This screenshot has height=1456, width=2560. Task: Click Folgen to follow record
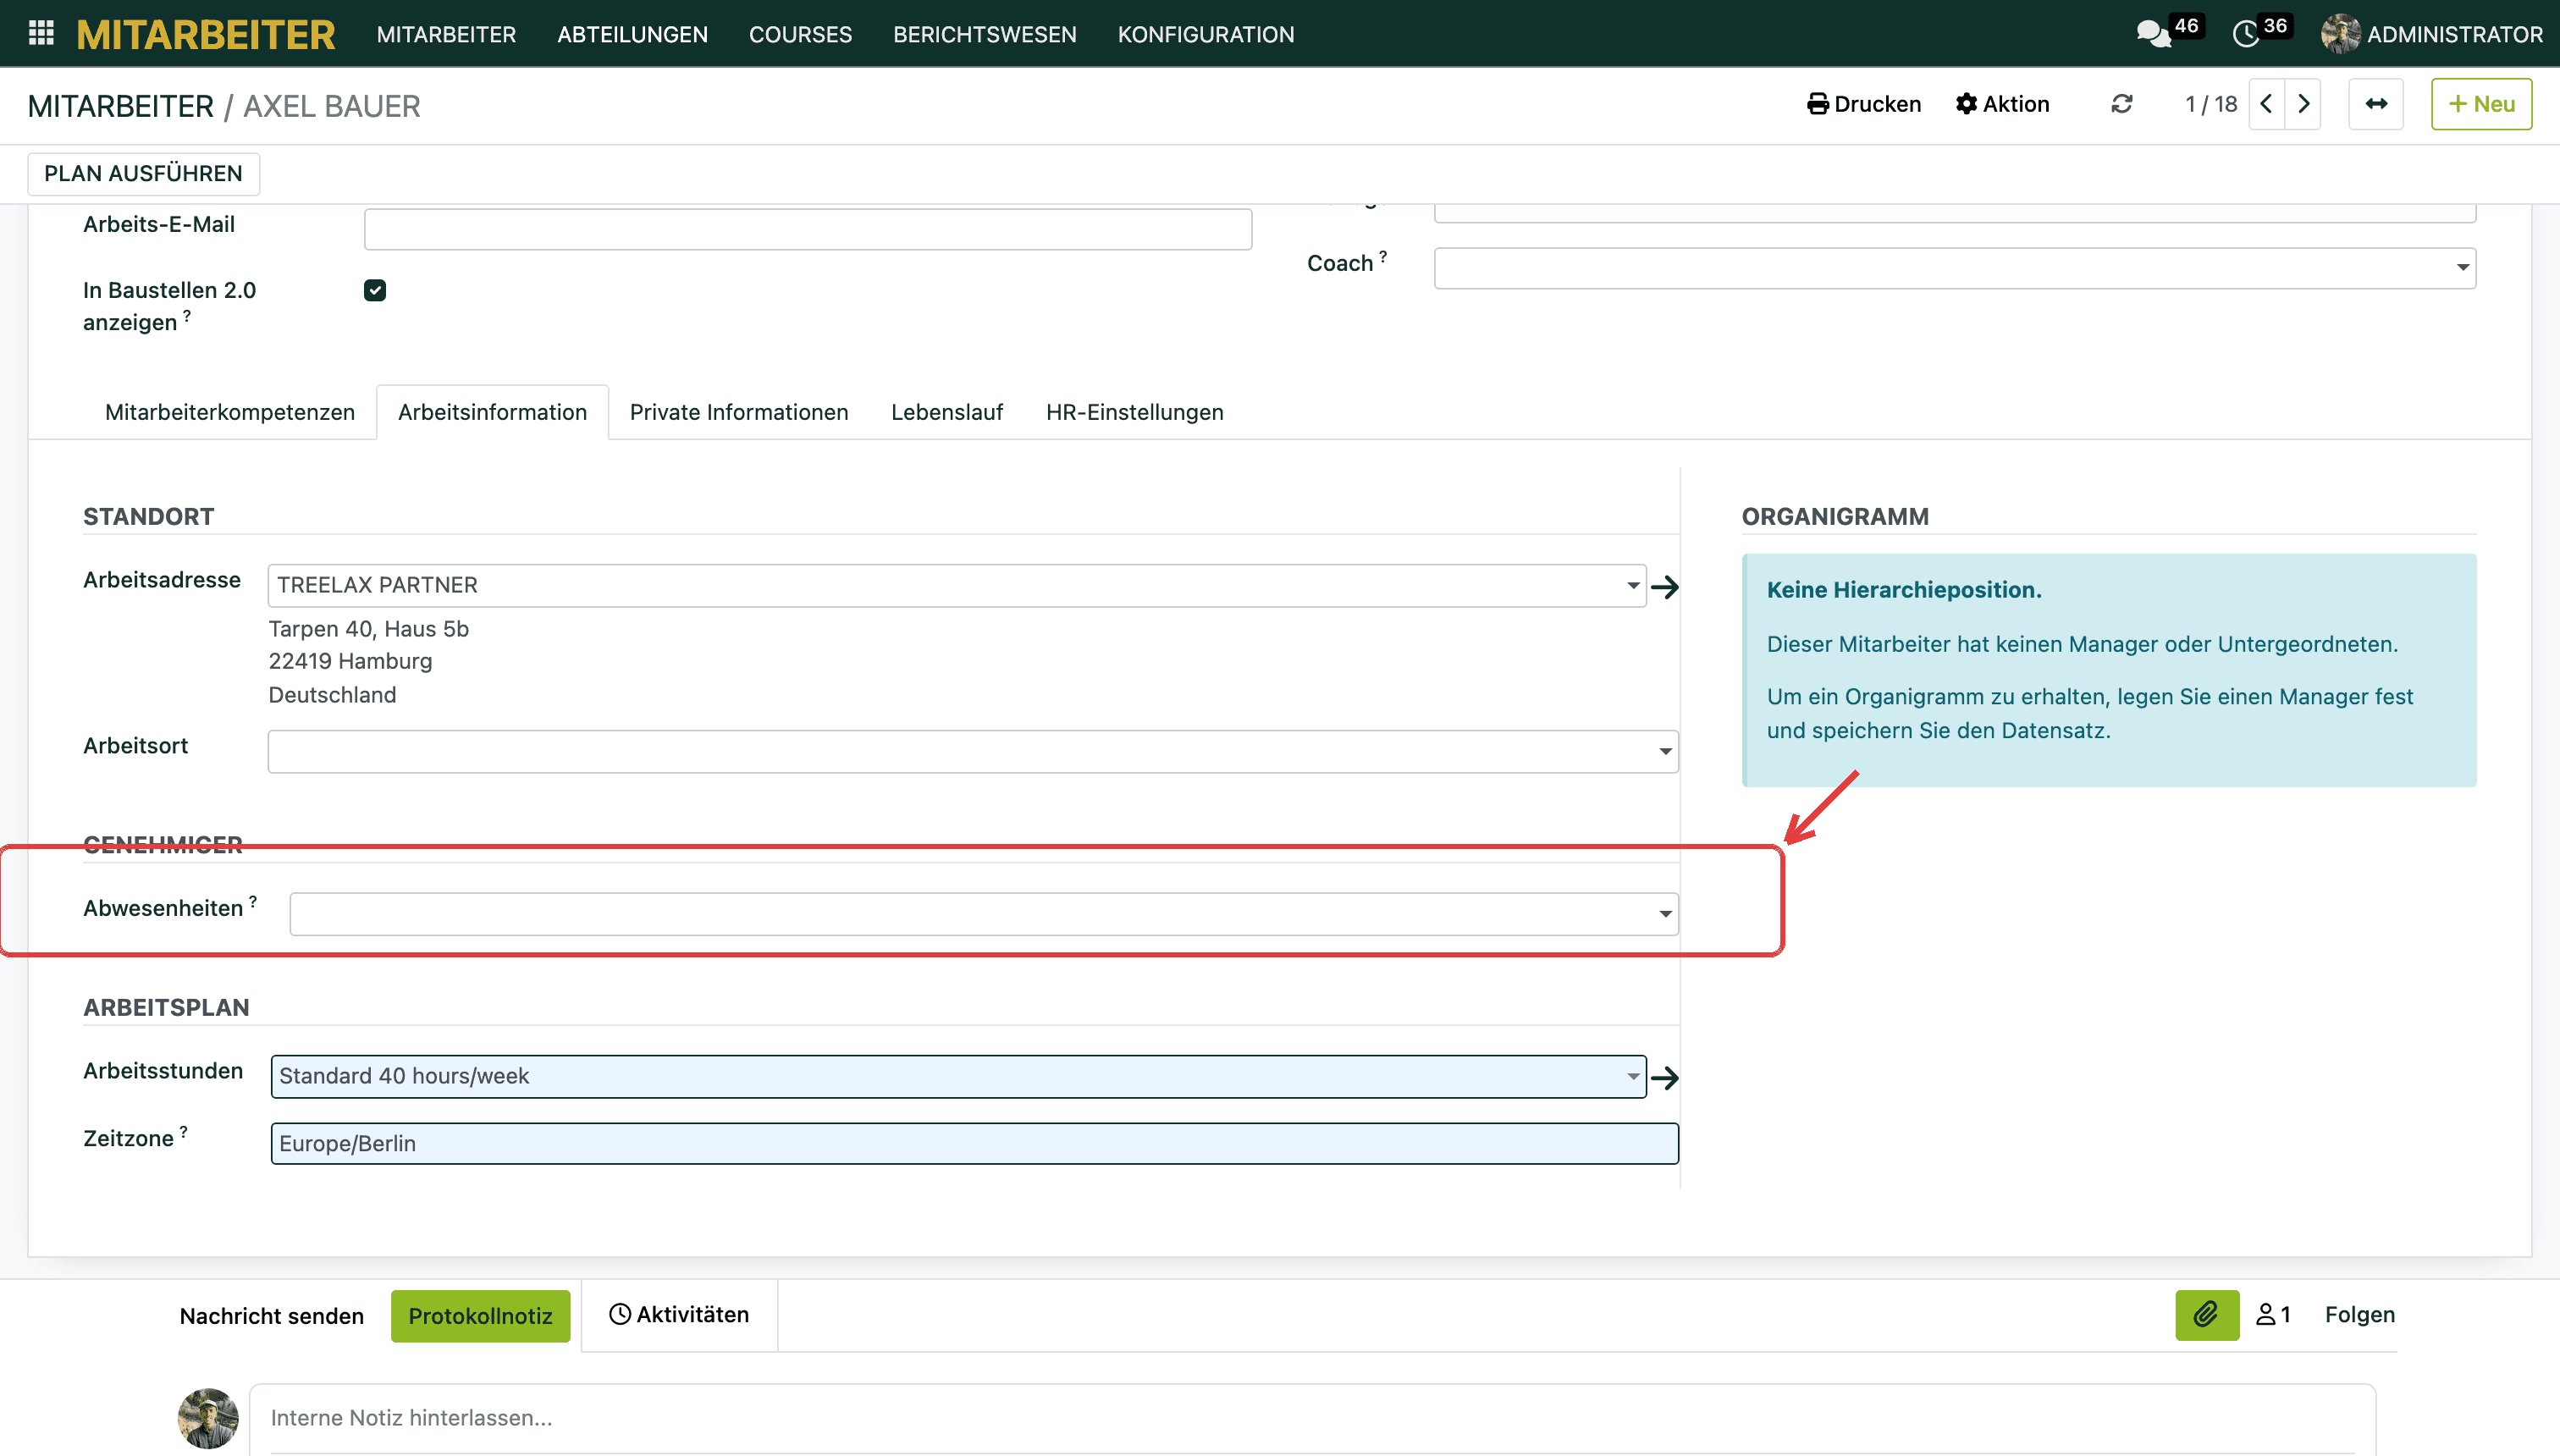[2360, 1315]
